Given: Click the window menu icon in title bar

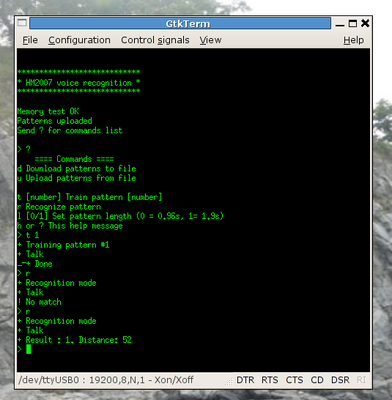Looking at the screenshot, I should tap(22, 23).
